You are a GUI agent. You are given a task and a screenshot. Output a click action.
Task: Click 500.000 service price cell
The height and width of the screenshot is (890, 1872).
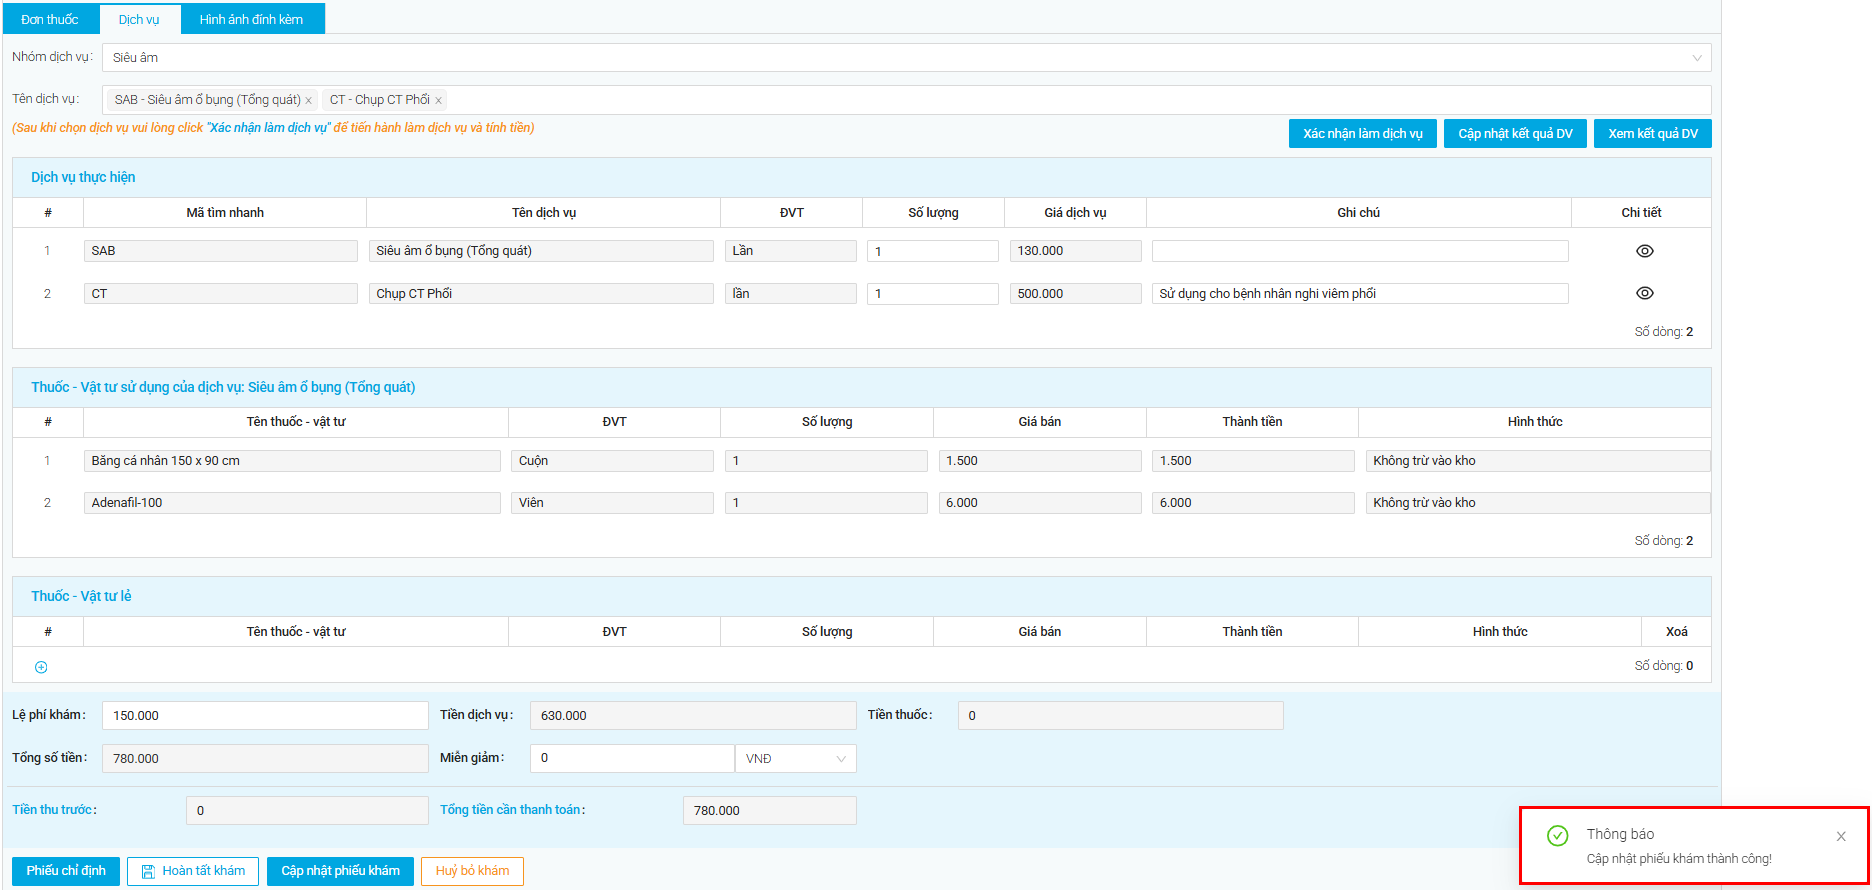pyautogui.click(x=1075, y=293)
